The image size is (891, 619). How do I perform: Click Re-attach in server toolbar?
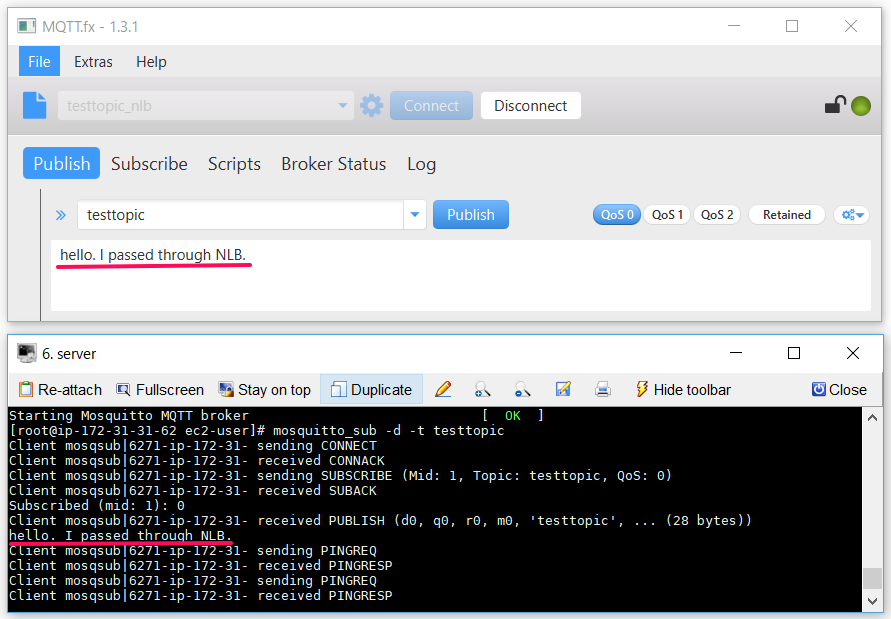click(60, 390)
